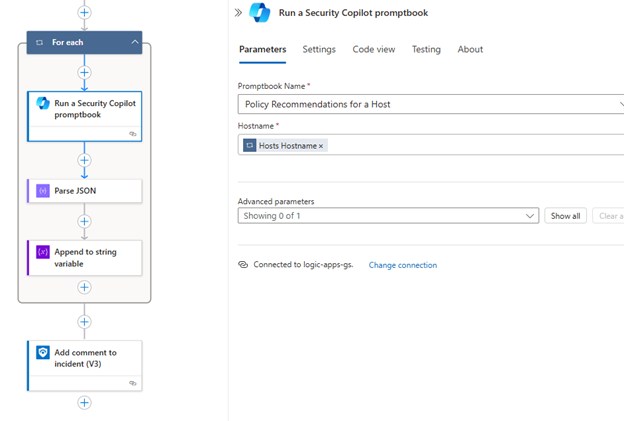Image resolution: width=624 pixels, height=421 pixels.
Task: Click the Show all button
Action: (x=565, y=216)
